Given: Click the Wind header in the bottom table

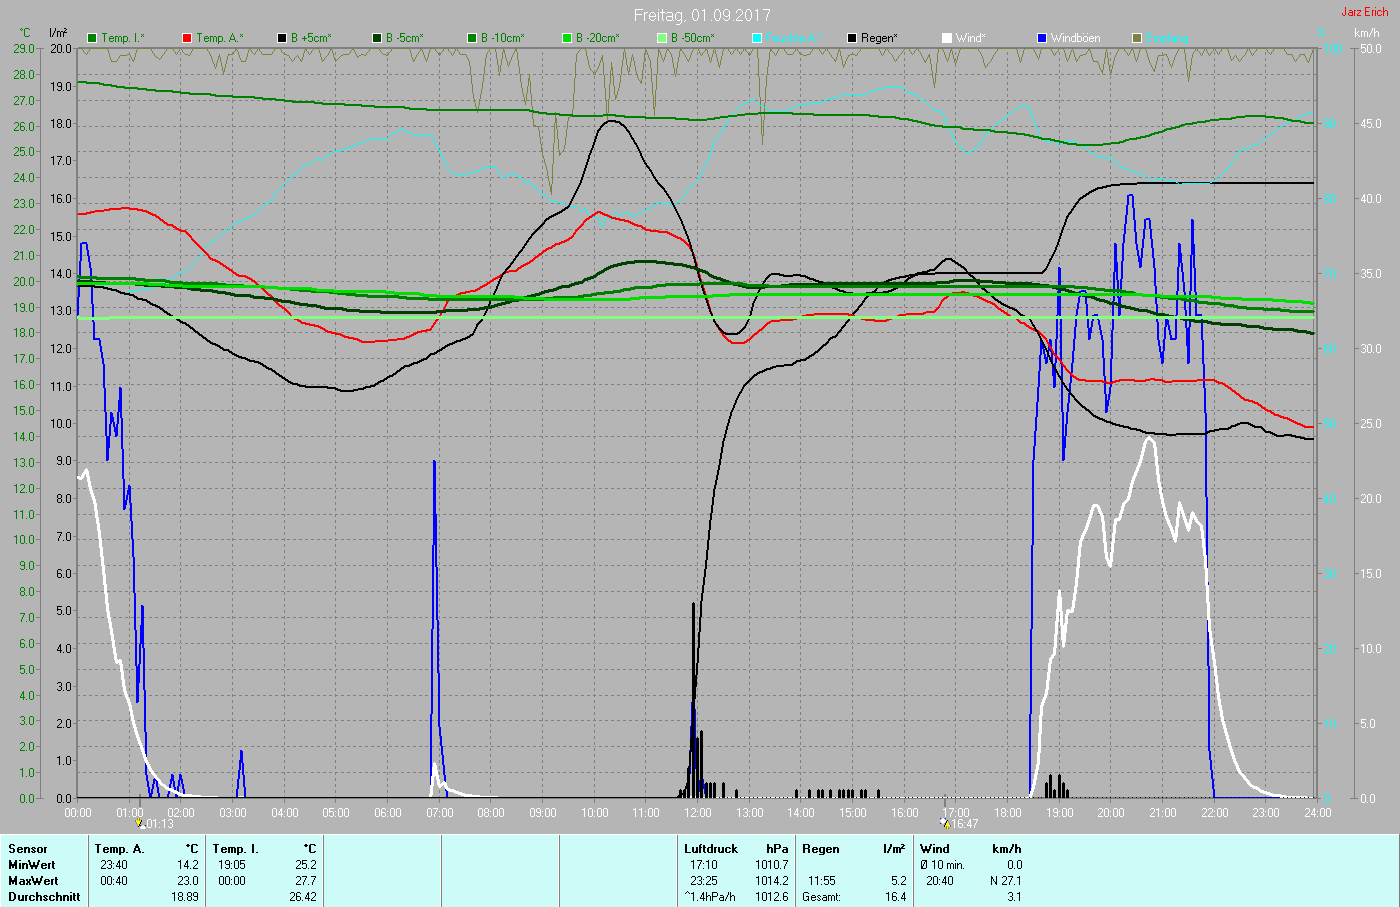Looking at the screenshot, I should [935, 849].
